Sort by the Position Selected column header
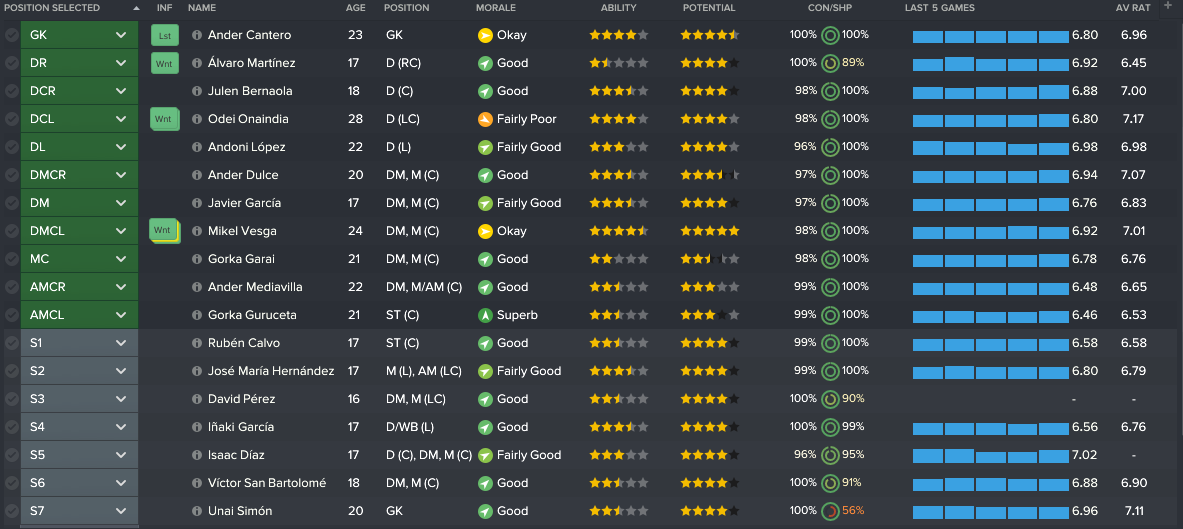Image resolution: width=1183 pixels, height=529 pixels. [x=52, y=8]
